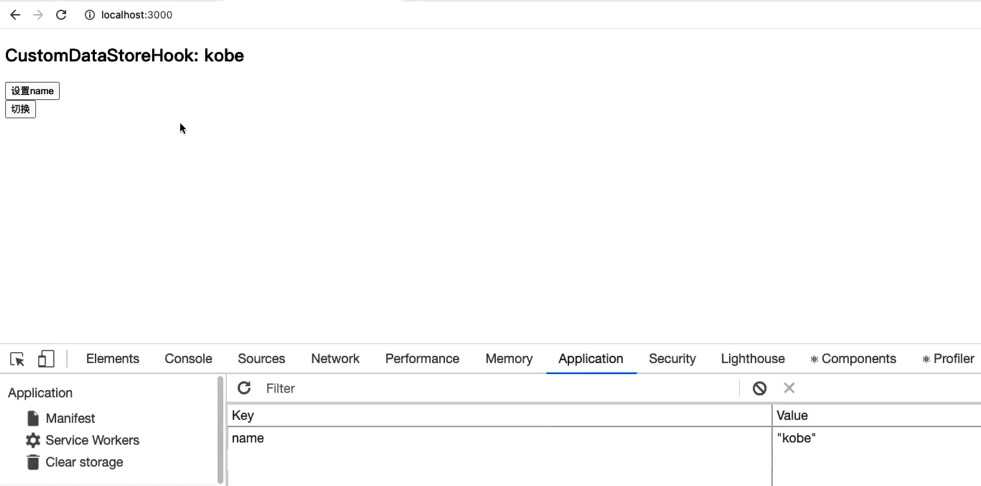Refresh storage with the reload icon
This screenshot has height=486, width=981.
pos(244,388)
